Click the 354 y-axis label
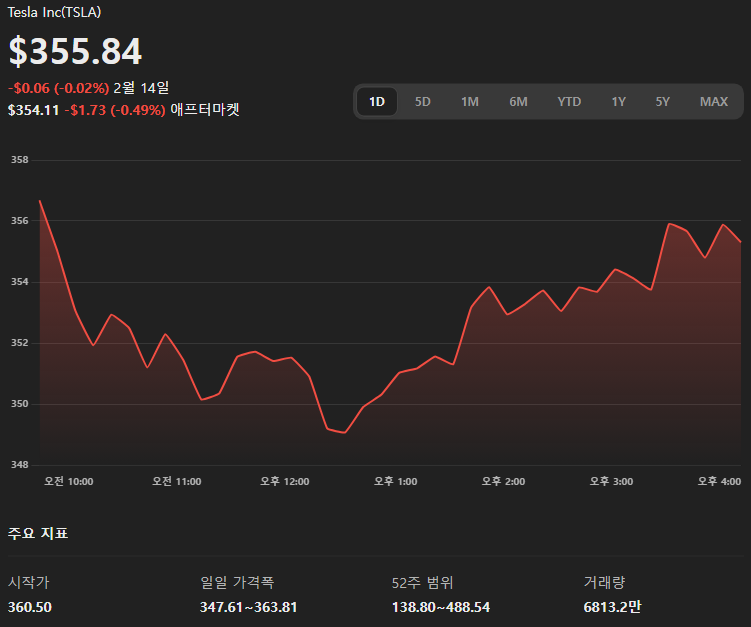 pyautogui.click(x=20, y=282)
